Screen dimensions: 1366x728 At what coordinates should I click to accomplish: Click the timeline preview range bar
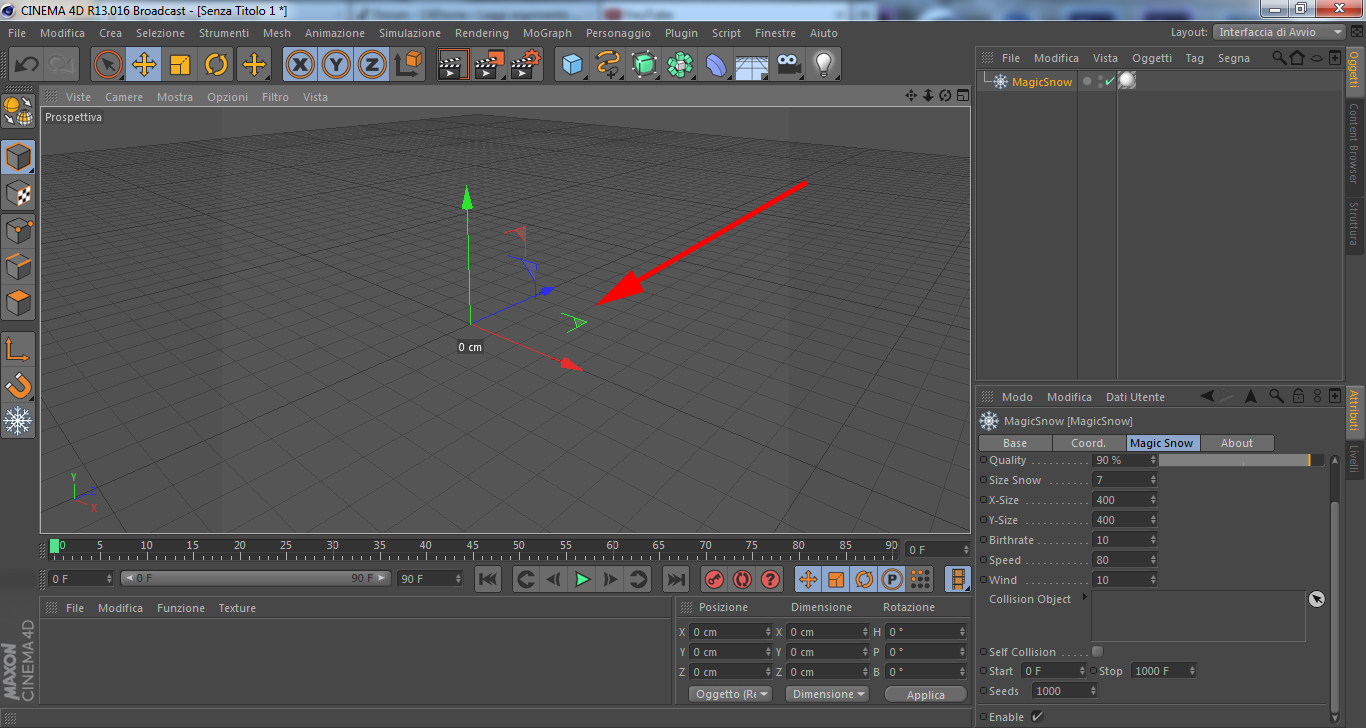pos(255,578)
